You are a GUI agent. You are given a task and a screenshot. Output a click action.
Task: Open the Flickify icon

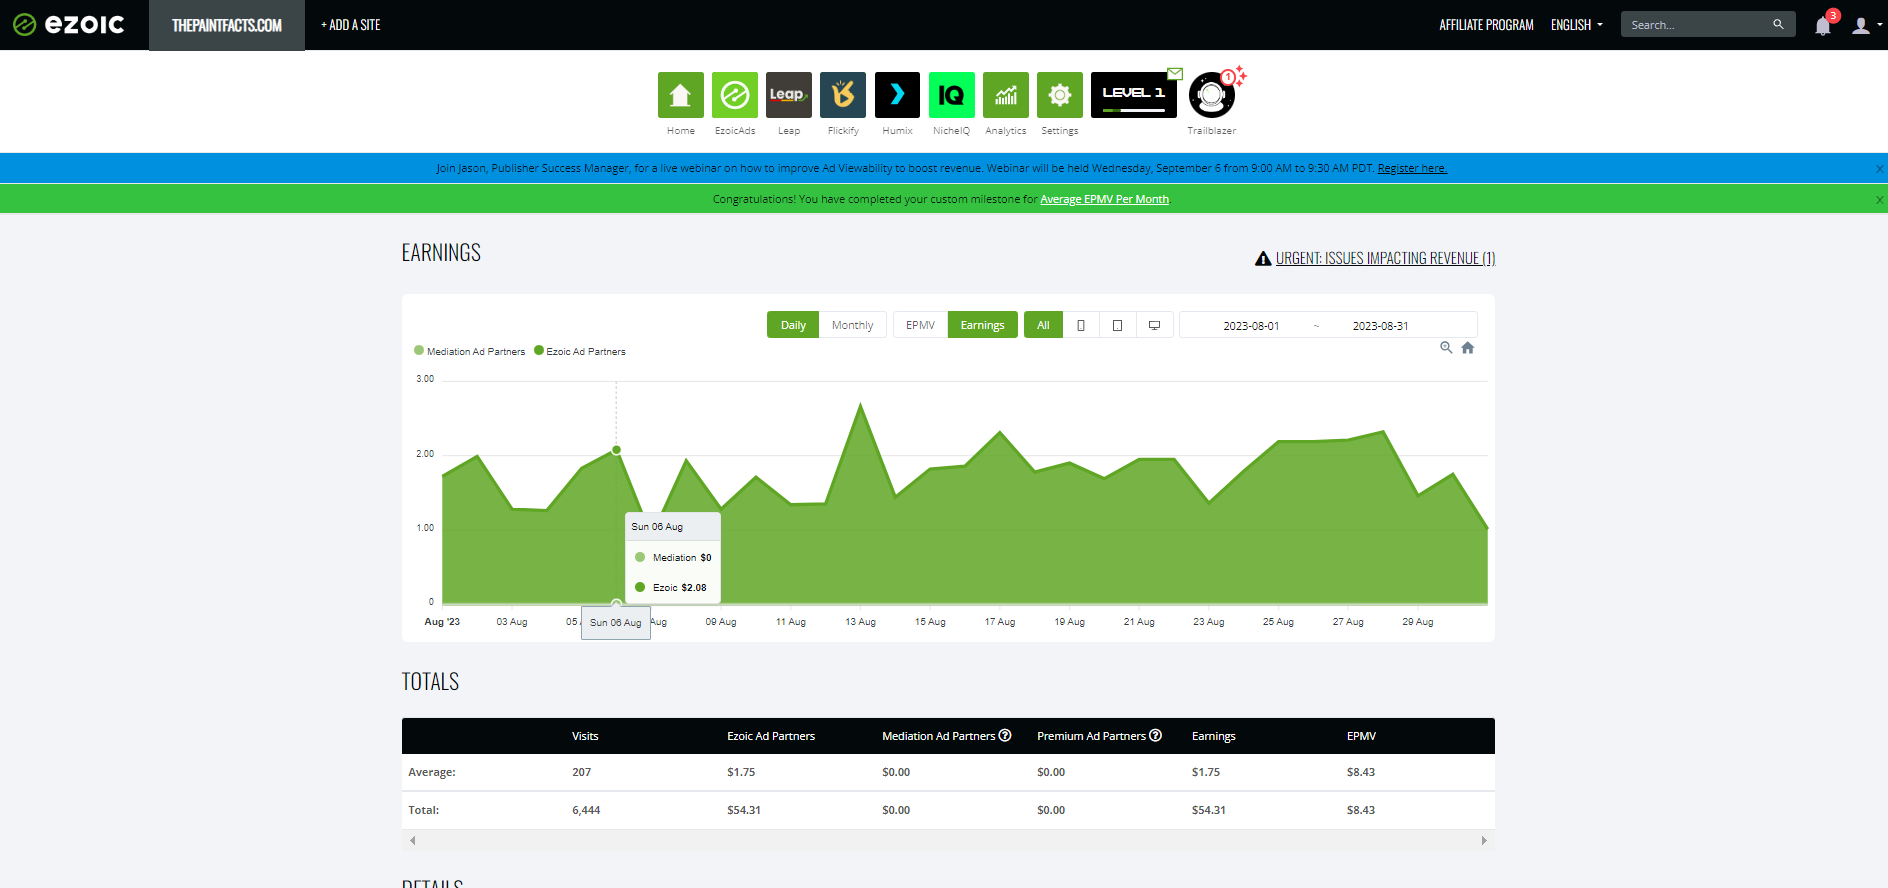(x=843, y=95)
